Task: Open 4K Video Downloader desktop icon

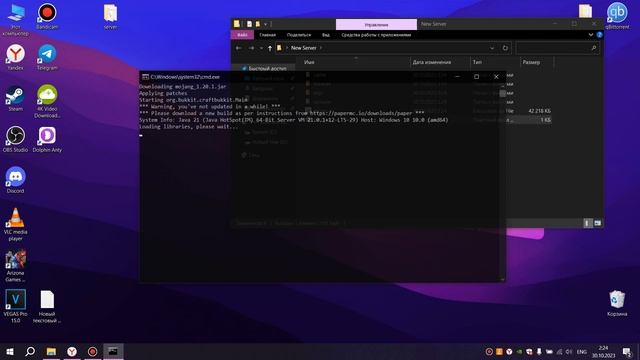Action: 47,101
